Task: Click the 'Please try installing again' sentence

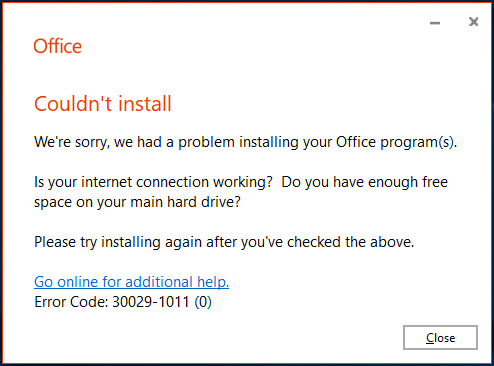Action: [224, 242]
